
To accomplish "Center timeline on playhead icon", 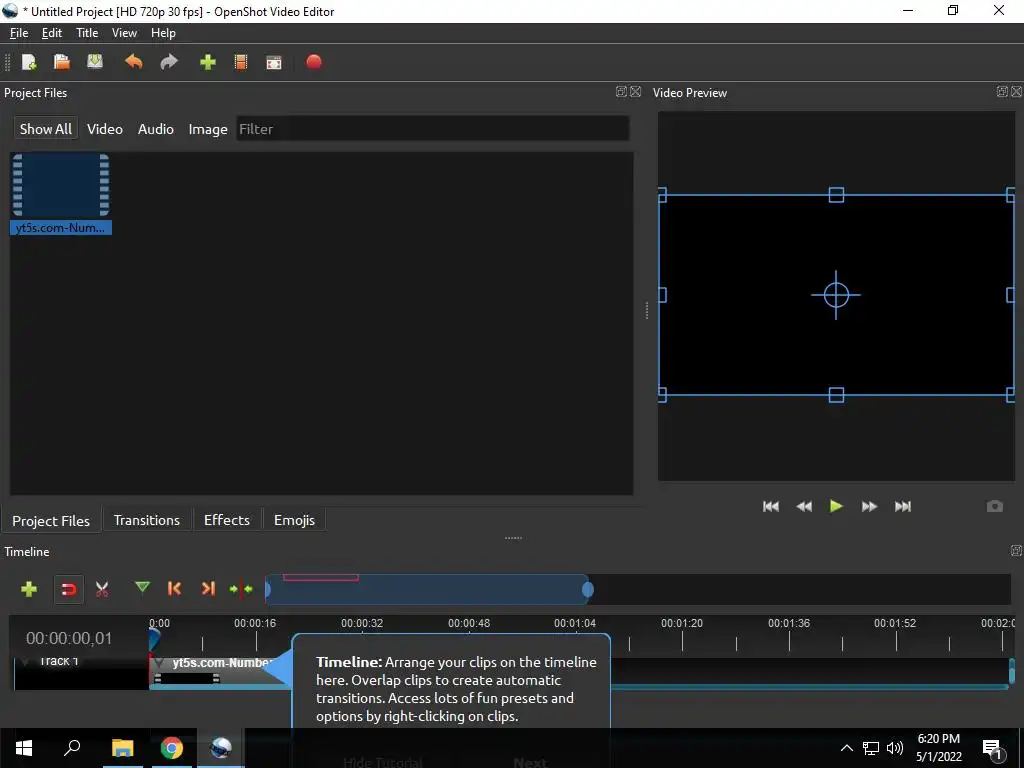I will [241, 589].
